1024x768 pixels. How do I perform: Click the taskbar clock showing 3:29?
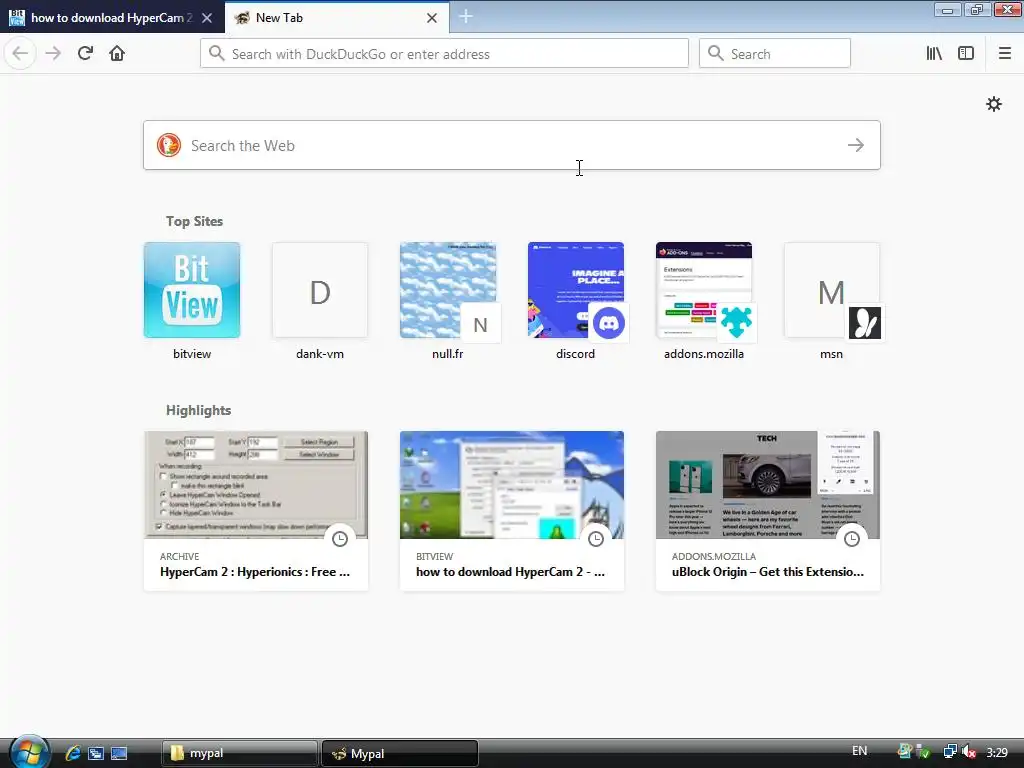point(997,753)
